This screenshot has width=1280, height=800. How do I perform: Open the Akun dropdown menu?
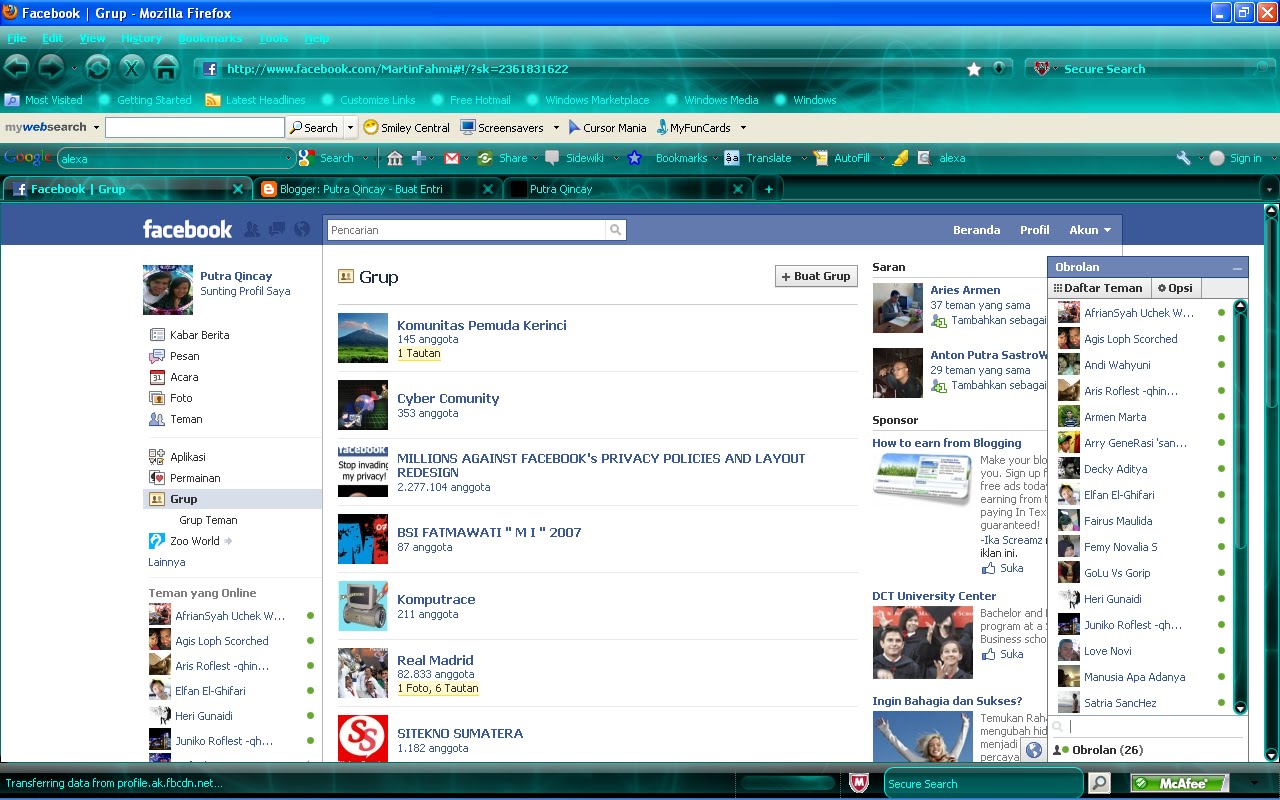(x=1090, y=230)
